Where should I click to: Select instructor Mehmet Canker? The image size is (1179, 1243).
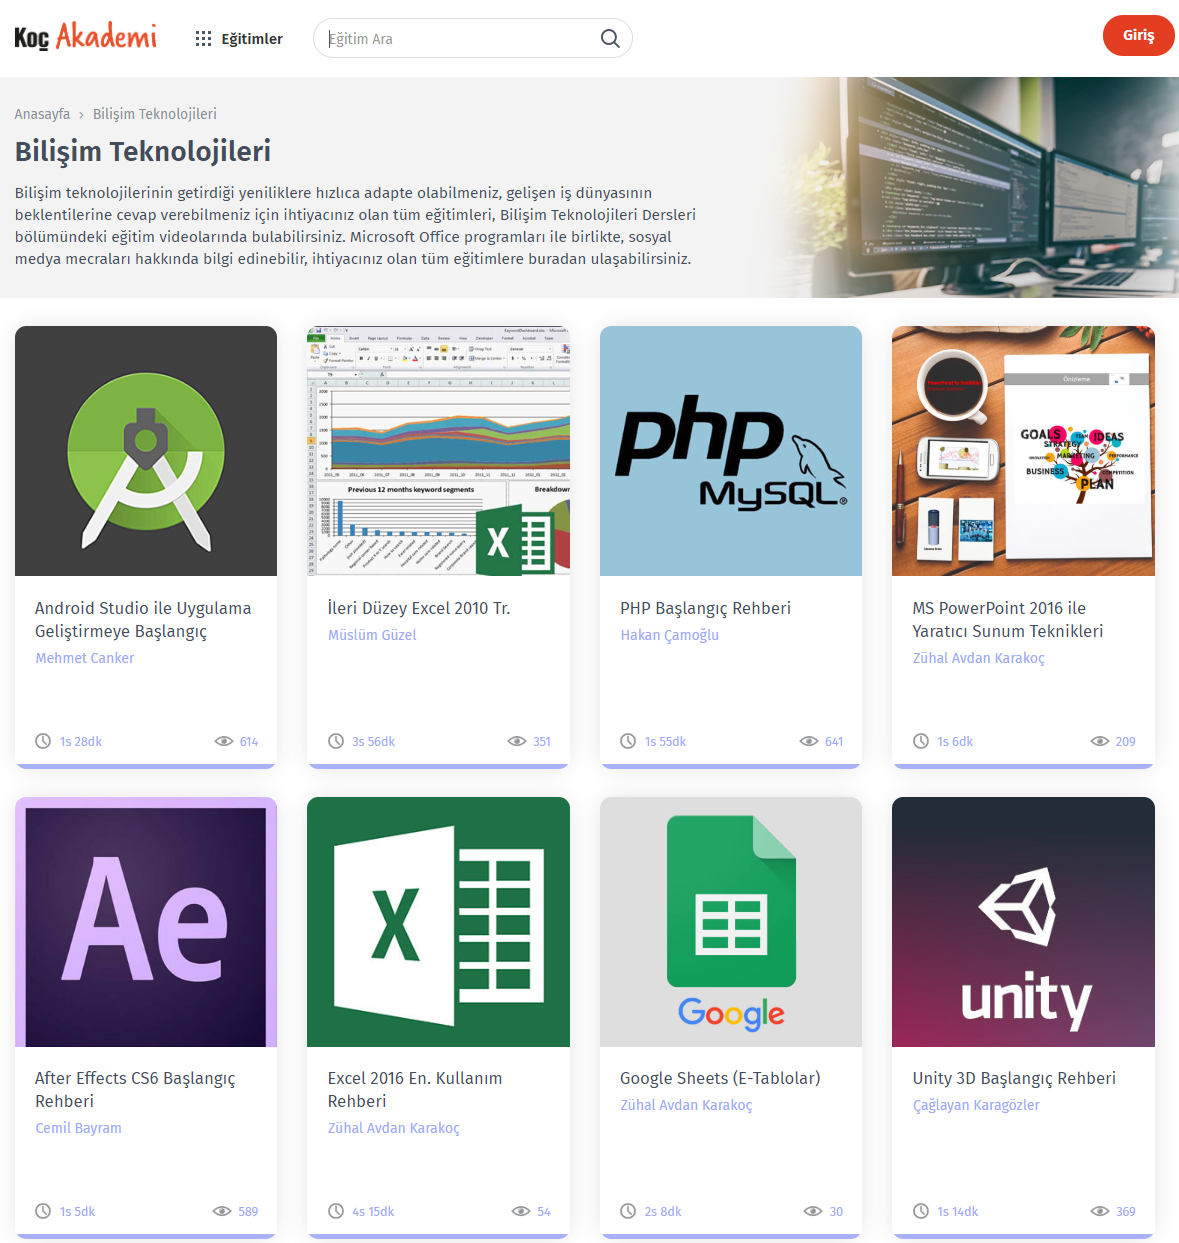tap(85, 658)
